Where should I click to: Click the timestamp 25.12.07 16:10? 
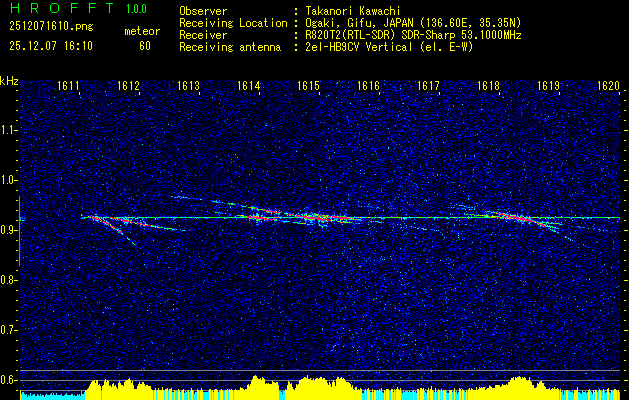pos(51,46)
